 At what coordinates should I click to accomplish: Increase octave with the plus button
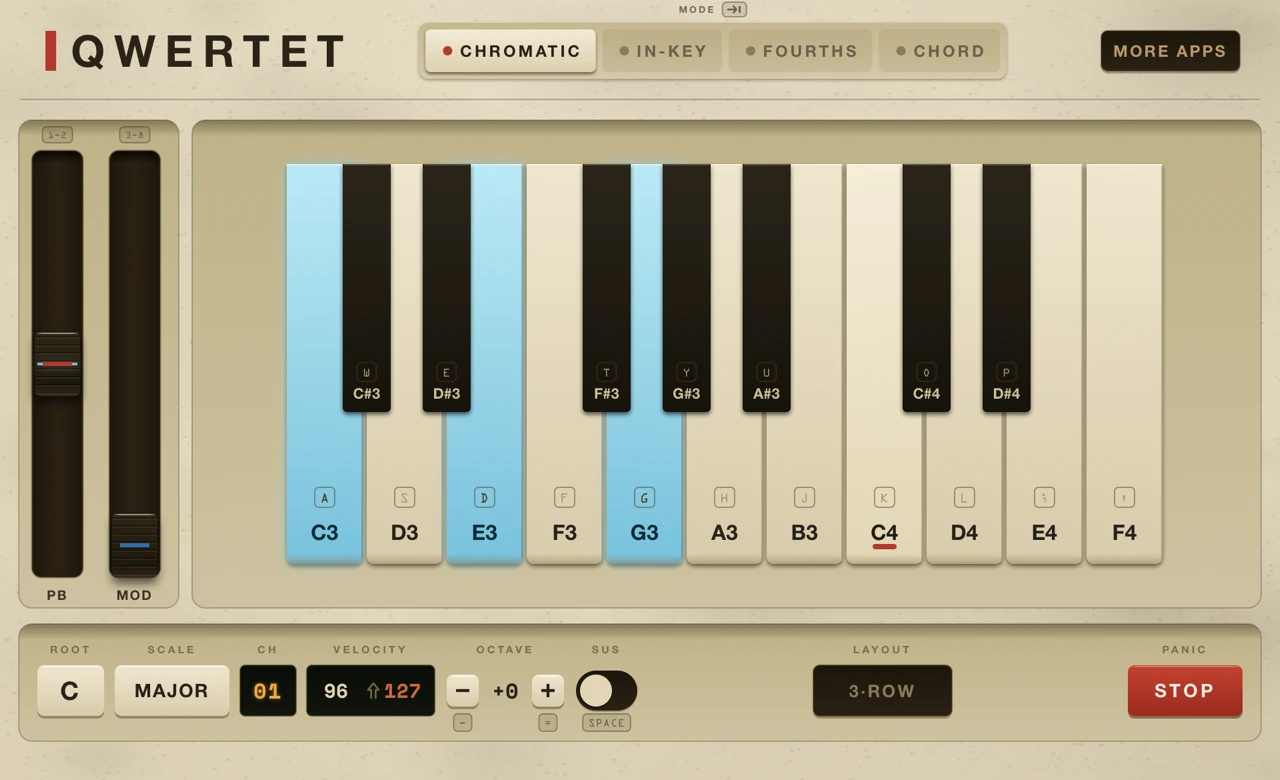[x=548, y=690]
